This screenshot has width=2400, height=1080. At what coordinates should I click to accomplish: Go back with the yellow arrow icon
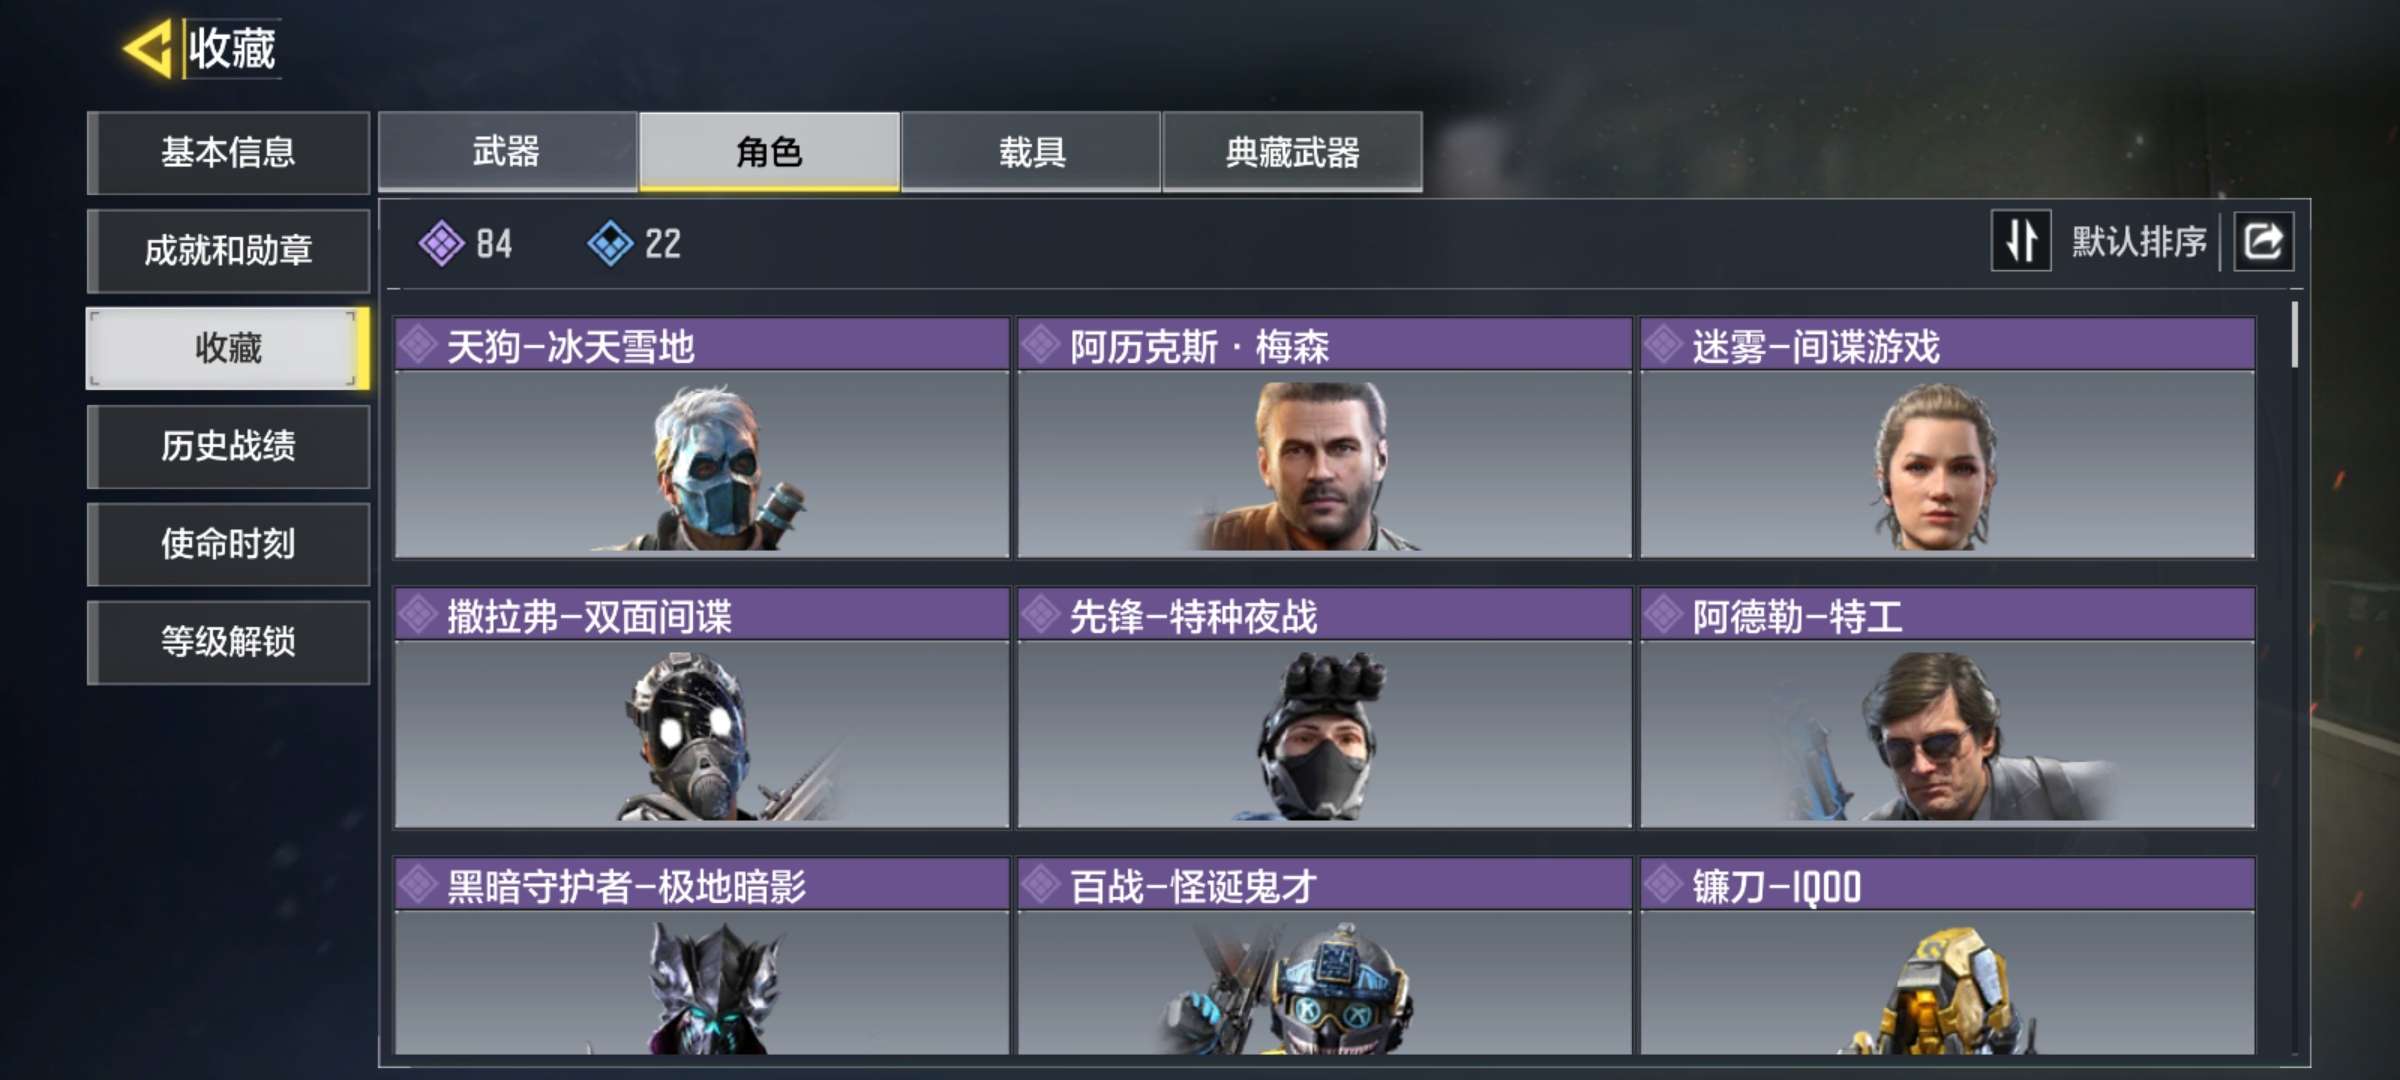(148, 48)
